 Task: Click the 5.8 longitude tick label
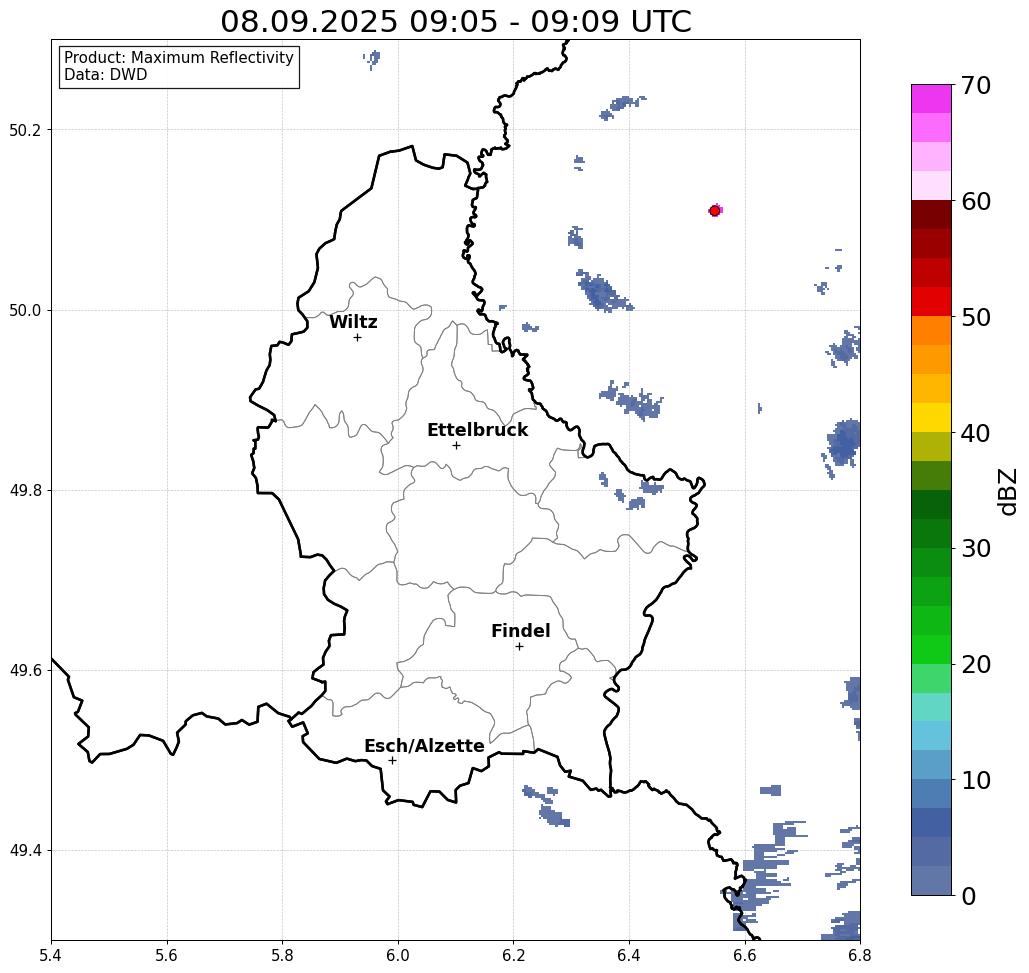pos(282,956)
